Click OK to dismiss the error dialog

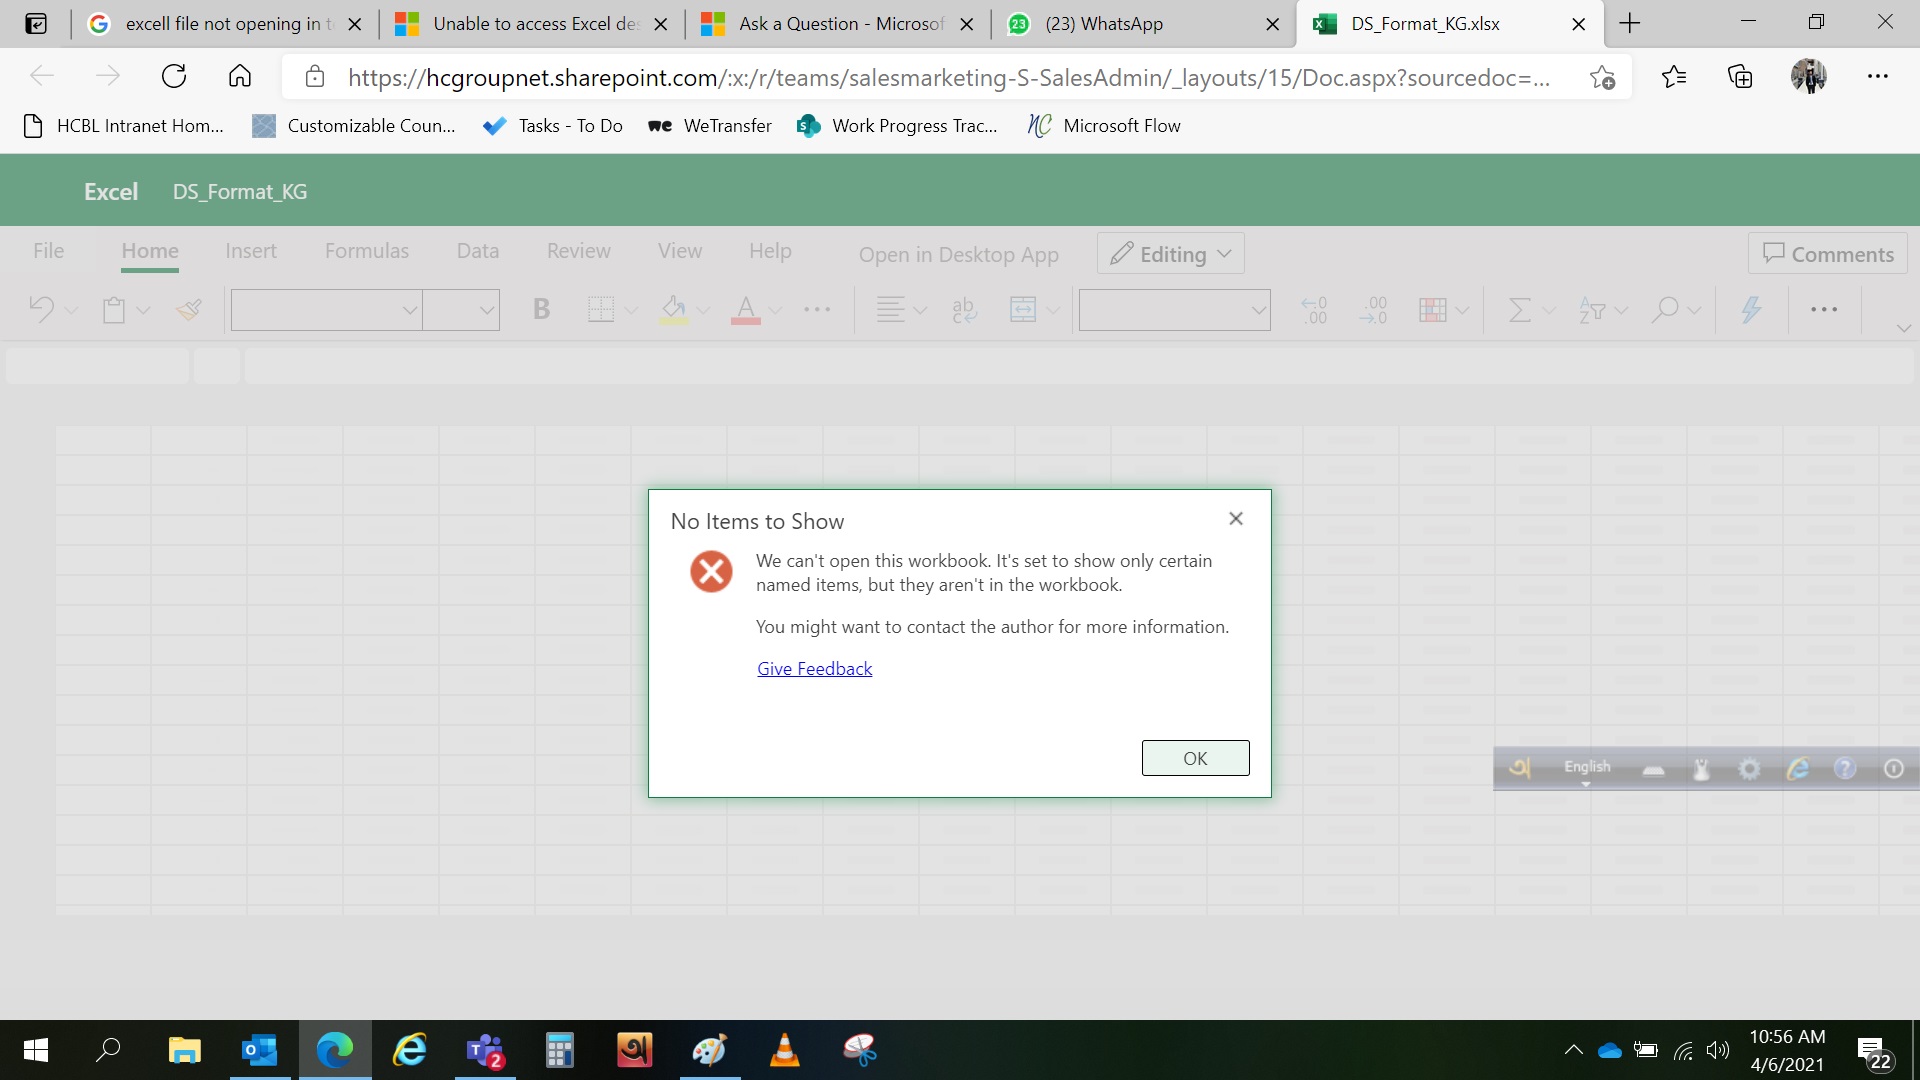tap(1195, 758)
